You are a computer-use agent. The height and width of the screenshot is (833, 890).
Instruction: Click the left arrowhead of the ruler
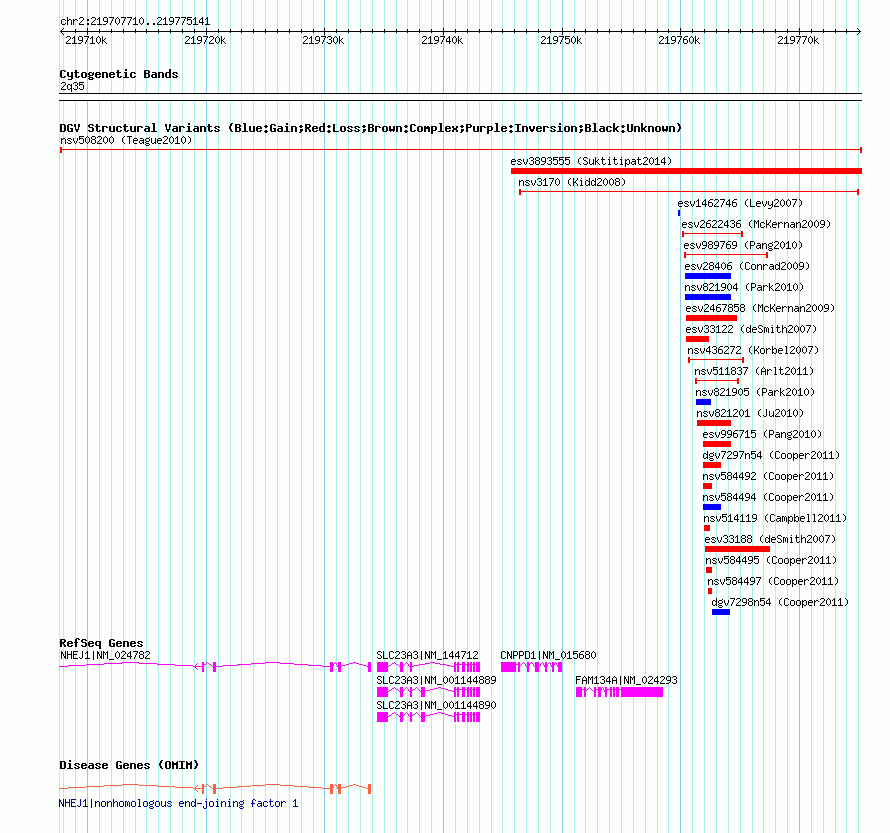(x=62, y=32)
